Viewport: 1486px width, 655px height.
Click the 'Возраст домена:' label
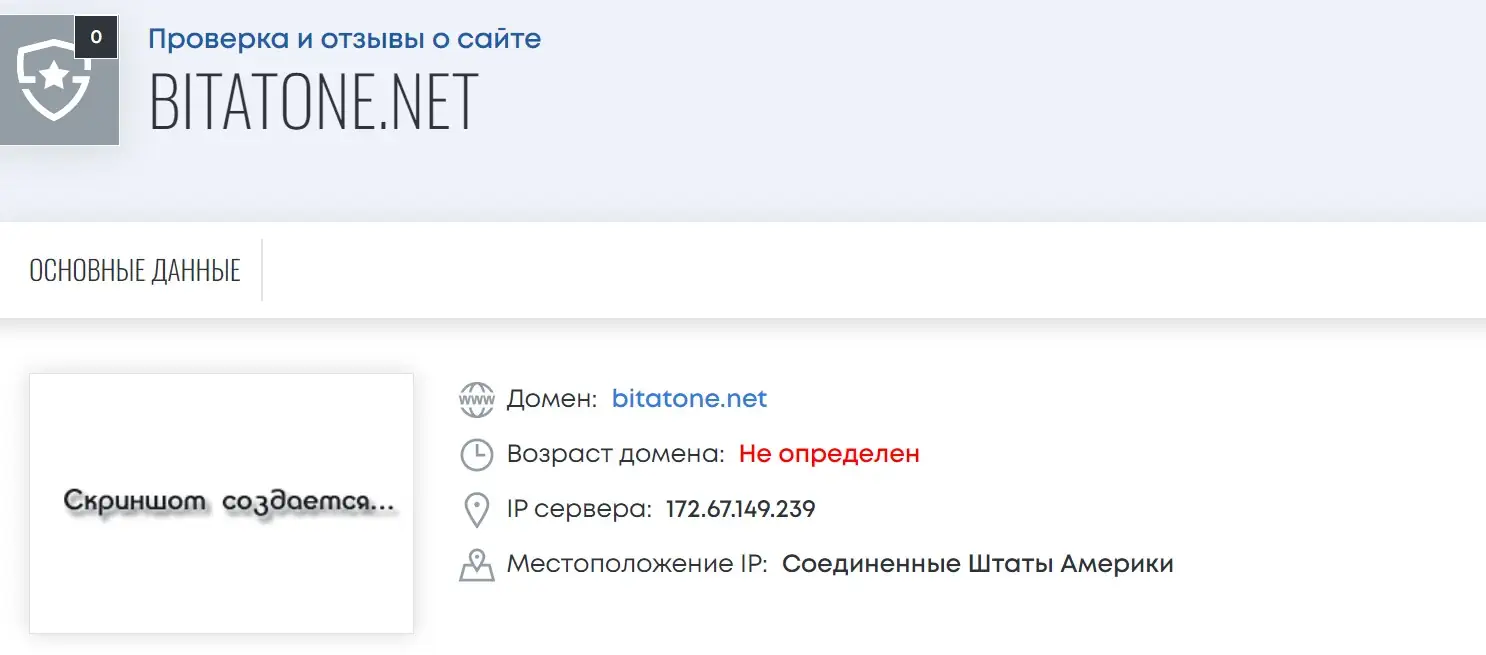[x=616, y=454]
